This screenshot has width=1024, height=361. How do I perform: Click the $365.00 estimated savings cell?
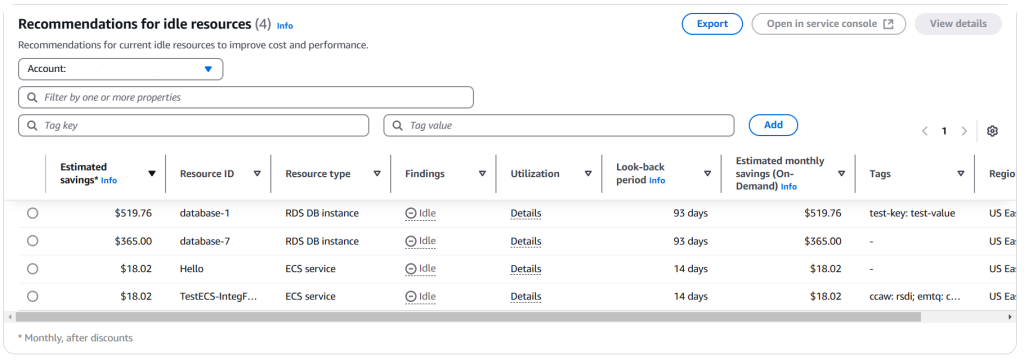(133, 241)
